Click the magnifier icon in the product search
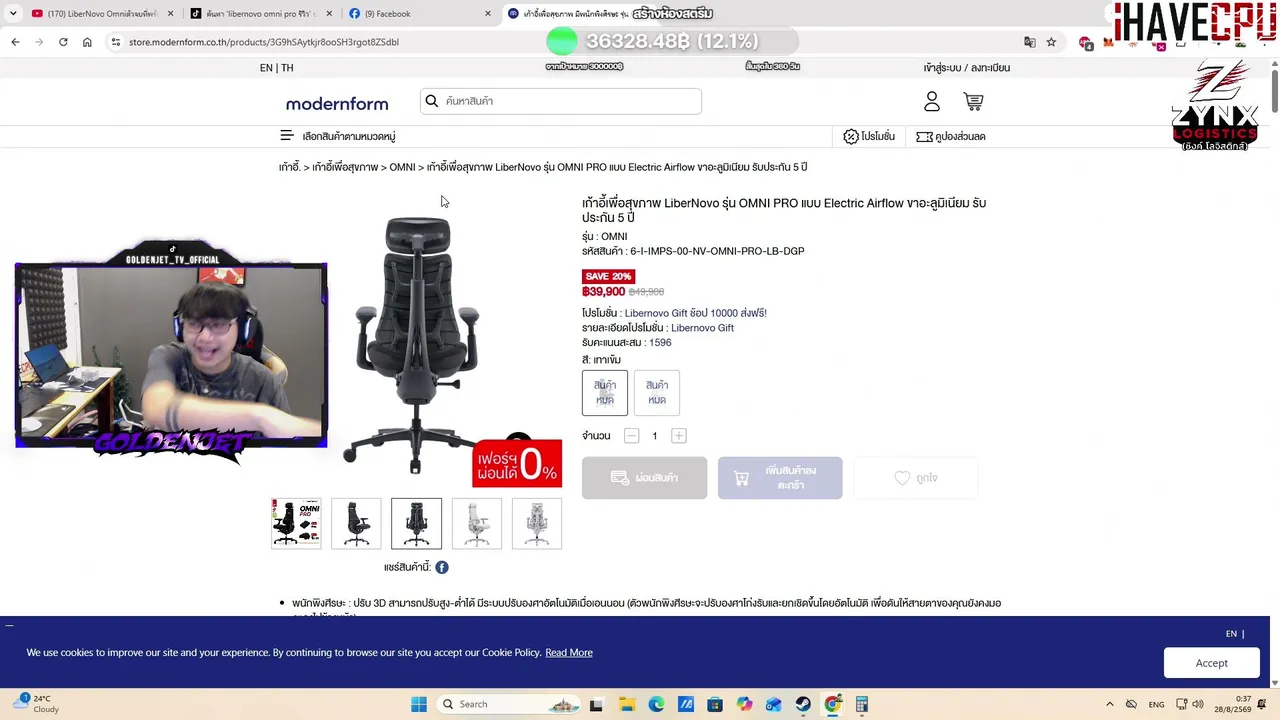The image size is (1280, 720). pos(432,101)
